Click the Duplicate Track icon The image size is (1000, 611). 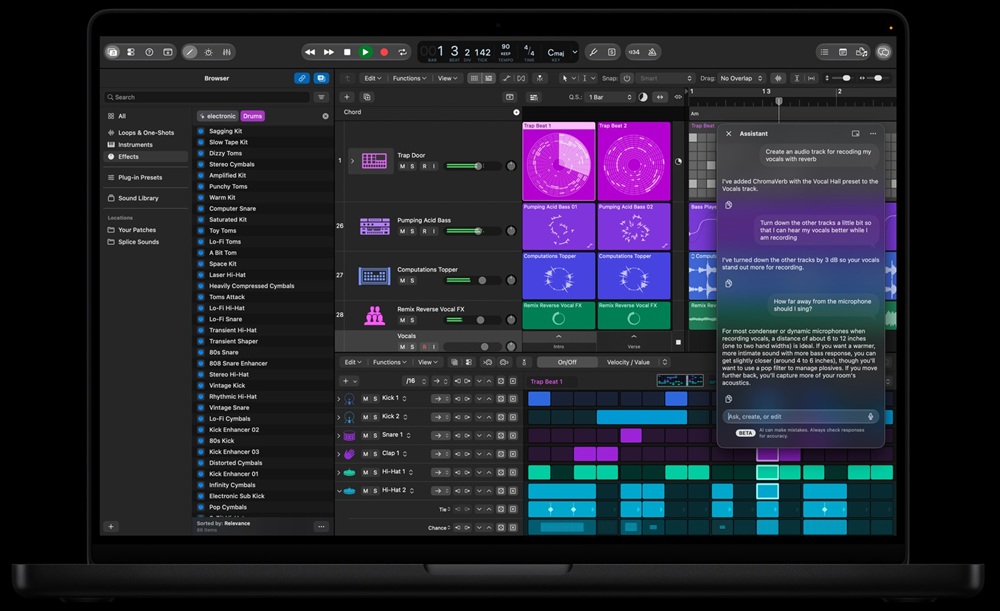coord(367,97)
